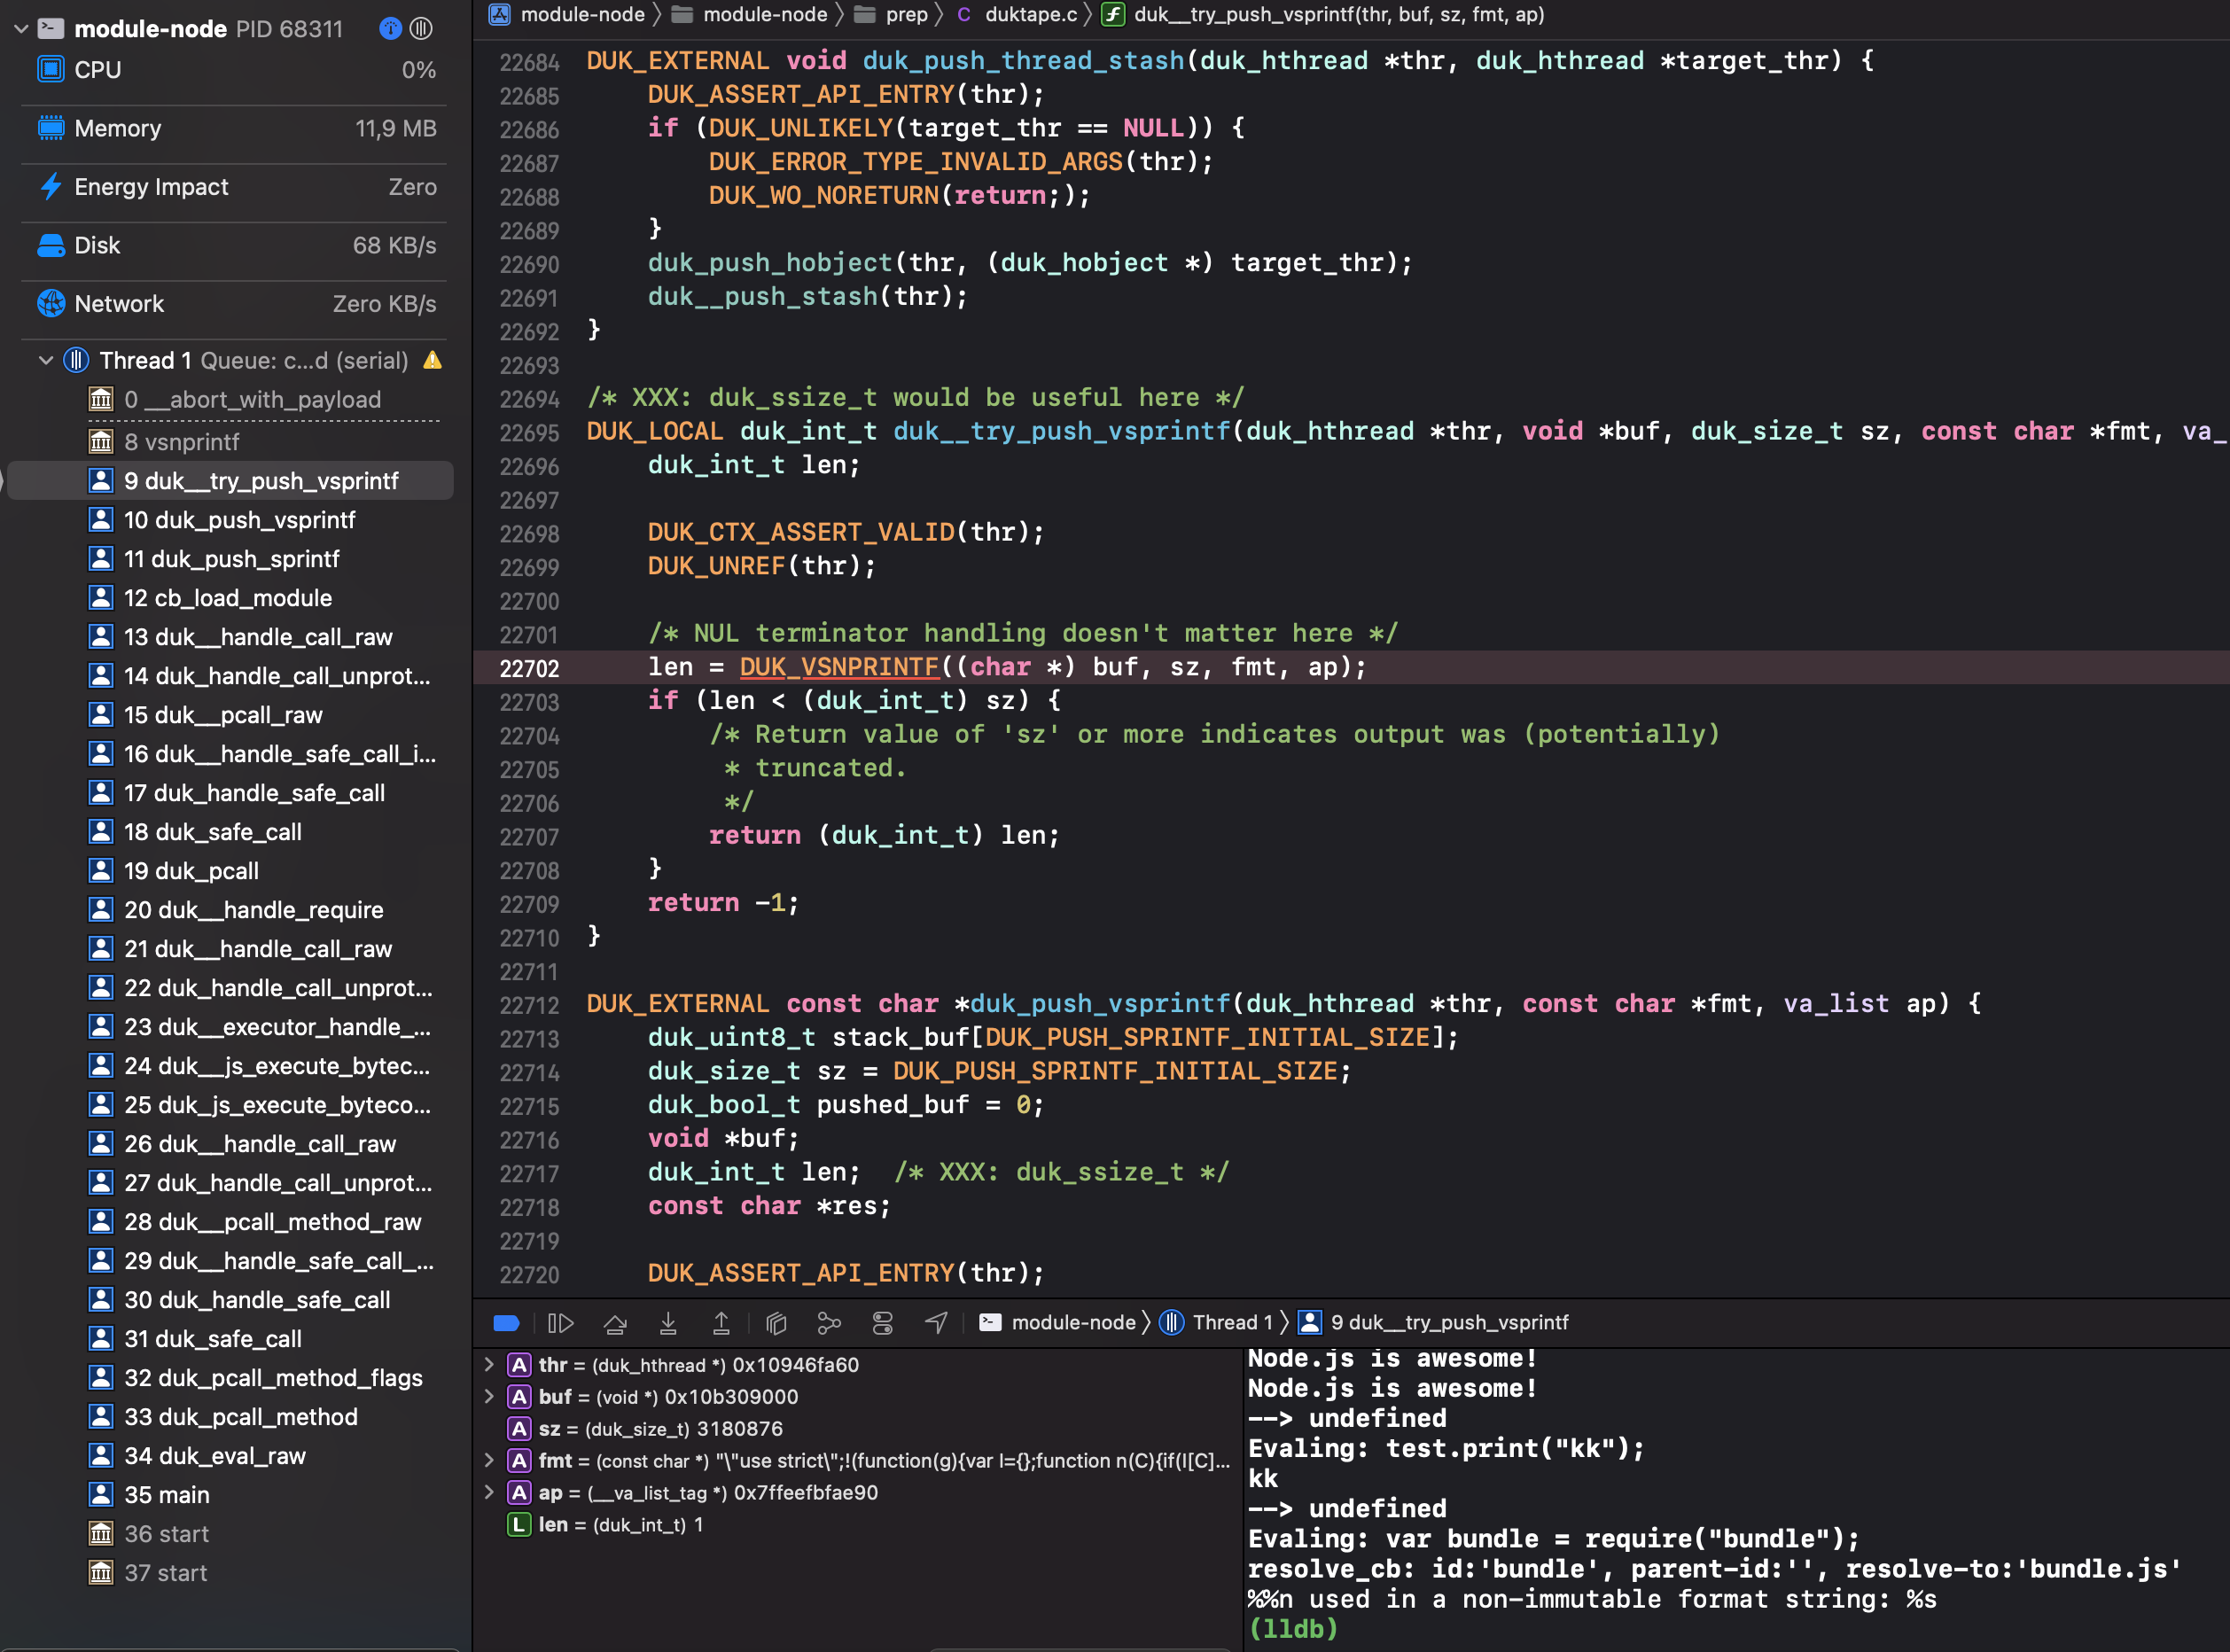Viewport: 2230px width, 1652px height.
Task: Toggle the performance gauges view beside module-node
Action: pos(389,29)
